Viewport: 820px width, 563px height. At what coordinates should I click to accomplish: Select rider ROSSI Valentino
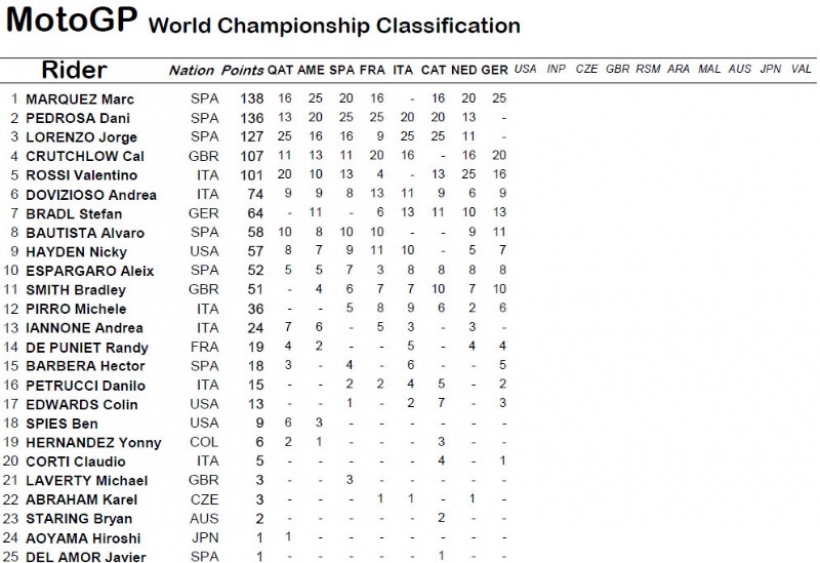point(82,175)
